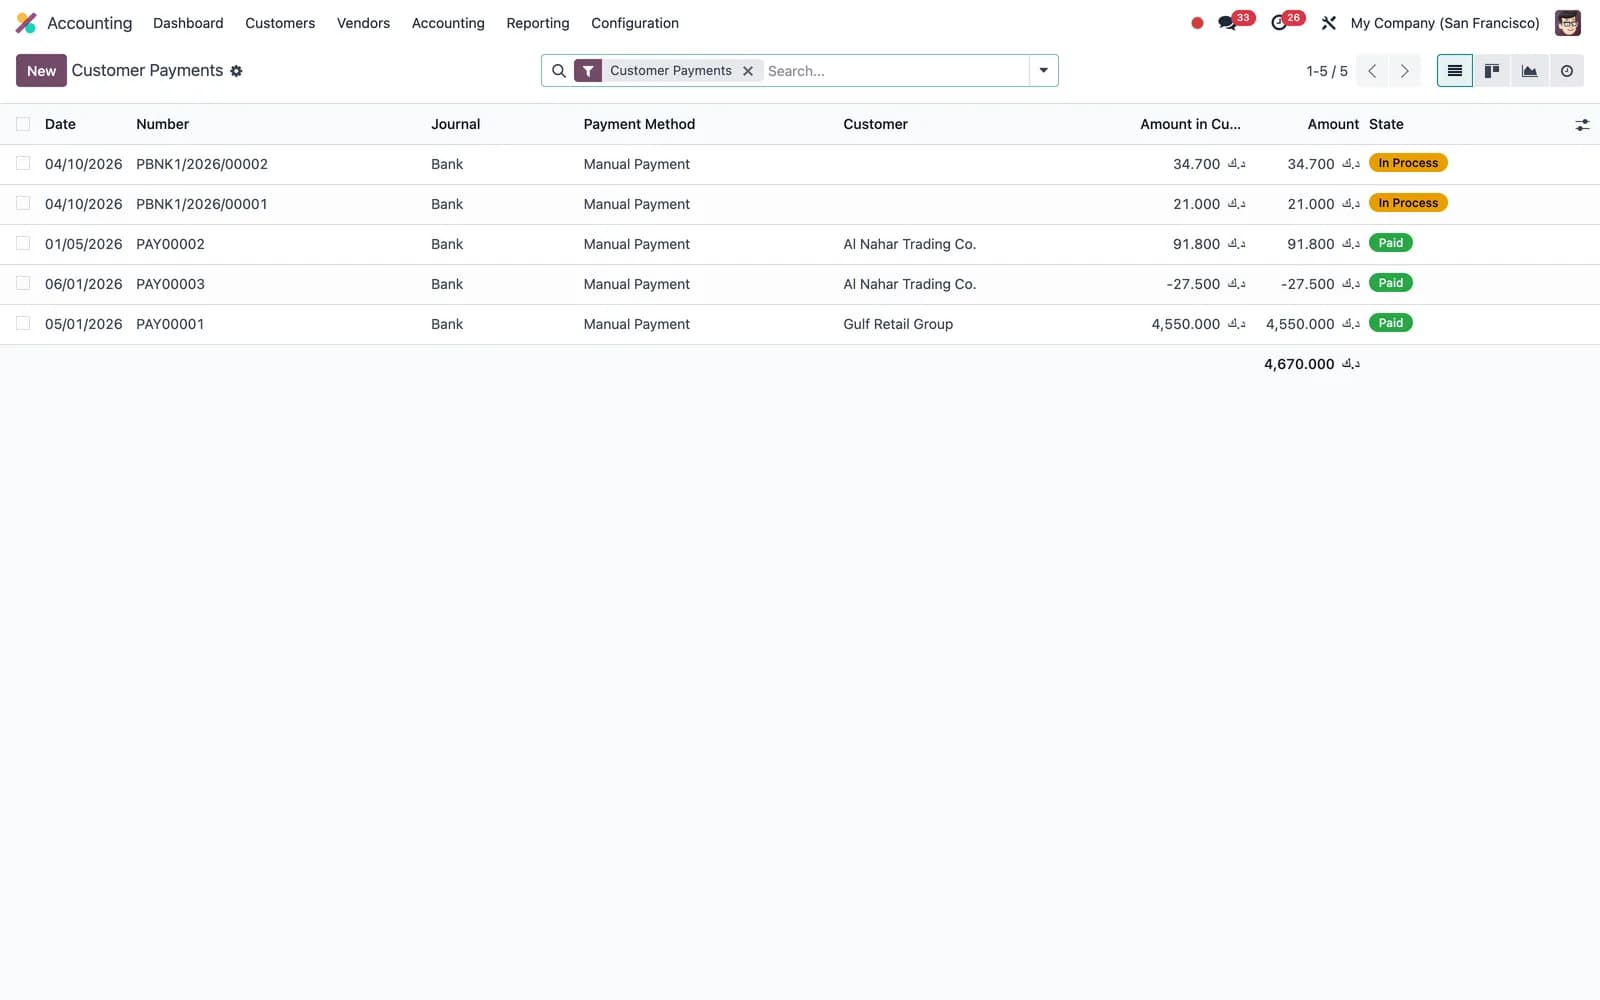Open the Customers menu

coord(280,23)
